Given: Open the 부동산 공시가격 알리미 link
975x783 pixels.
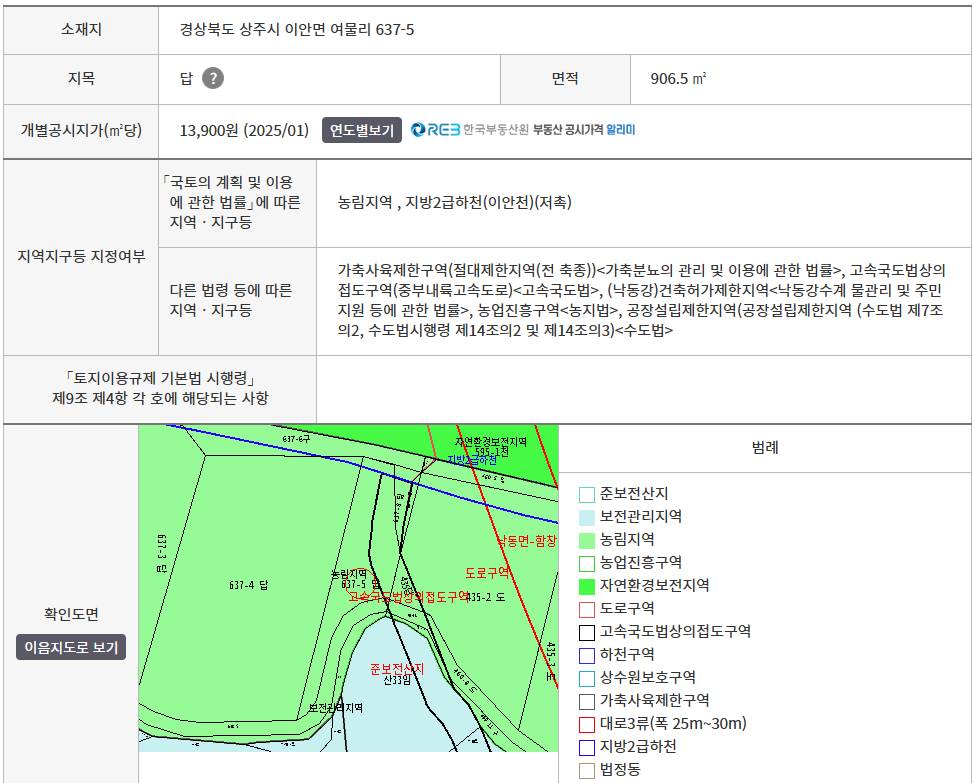Looking at the screenshot, I should click(584, 129).
